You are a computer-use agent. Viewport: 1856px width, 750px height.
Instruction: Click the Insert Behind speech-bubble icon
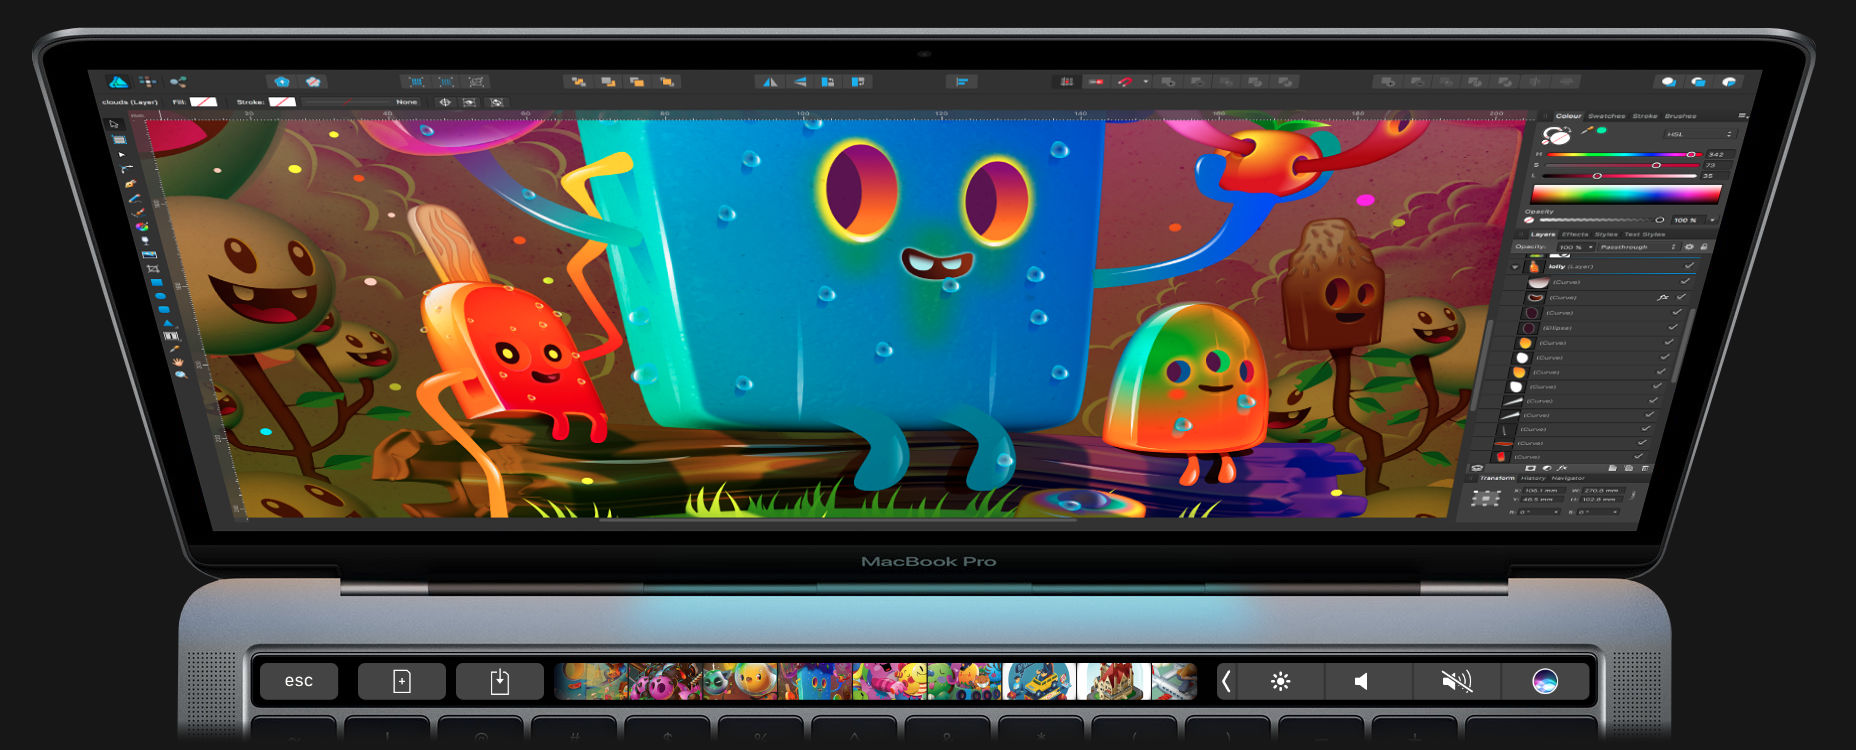1667,82
